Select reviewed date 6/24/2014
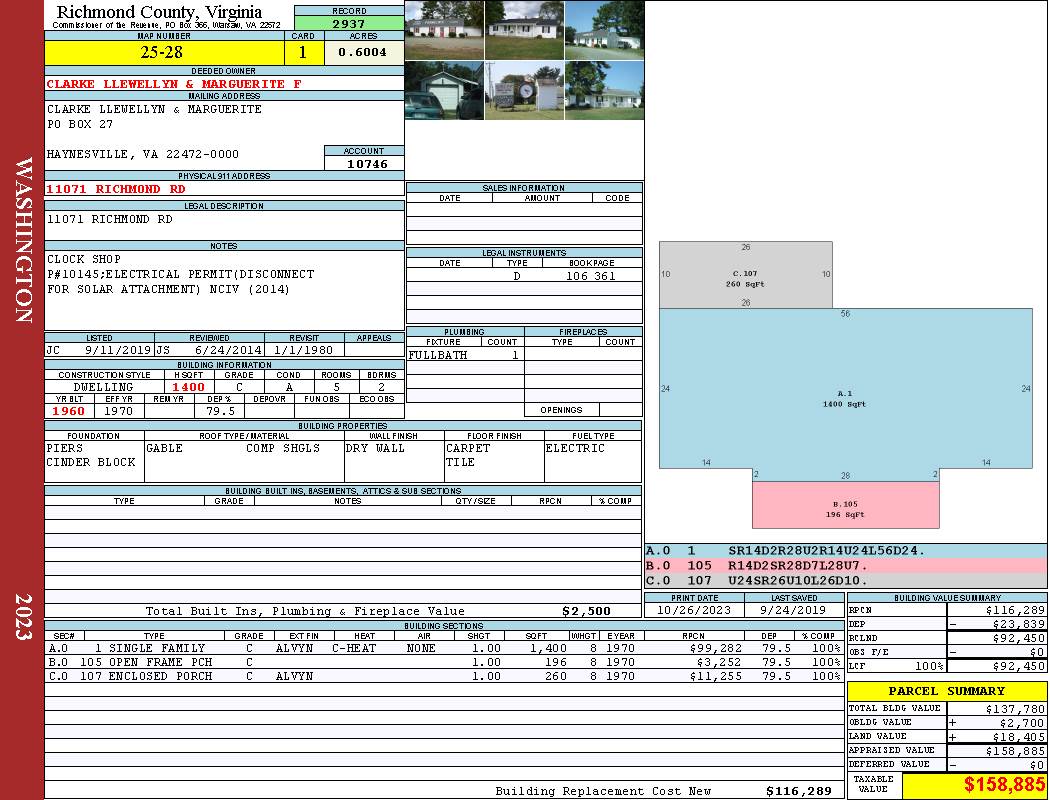The height and width of the screenshot is (800, 1050). (228, 350)
